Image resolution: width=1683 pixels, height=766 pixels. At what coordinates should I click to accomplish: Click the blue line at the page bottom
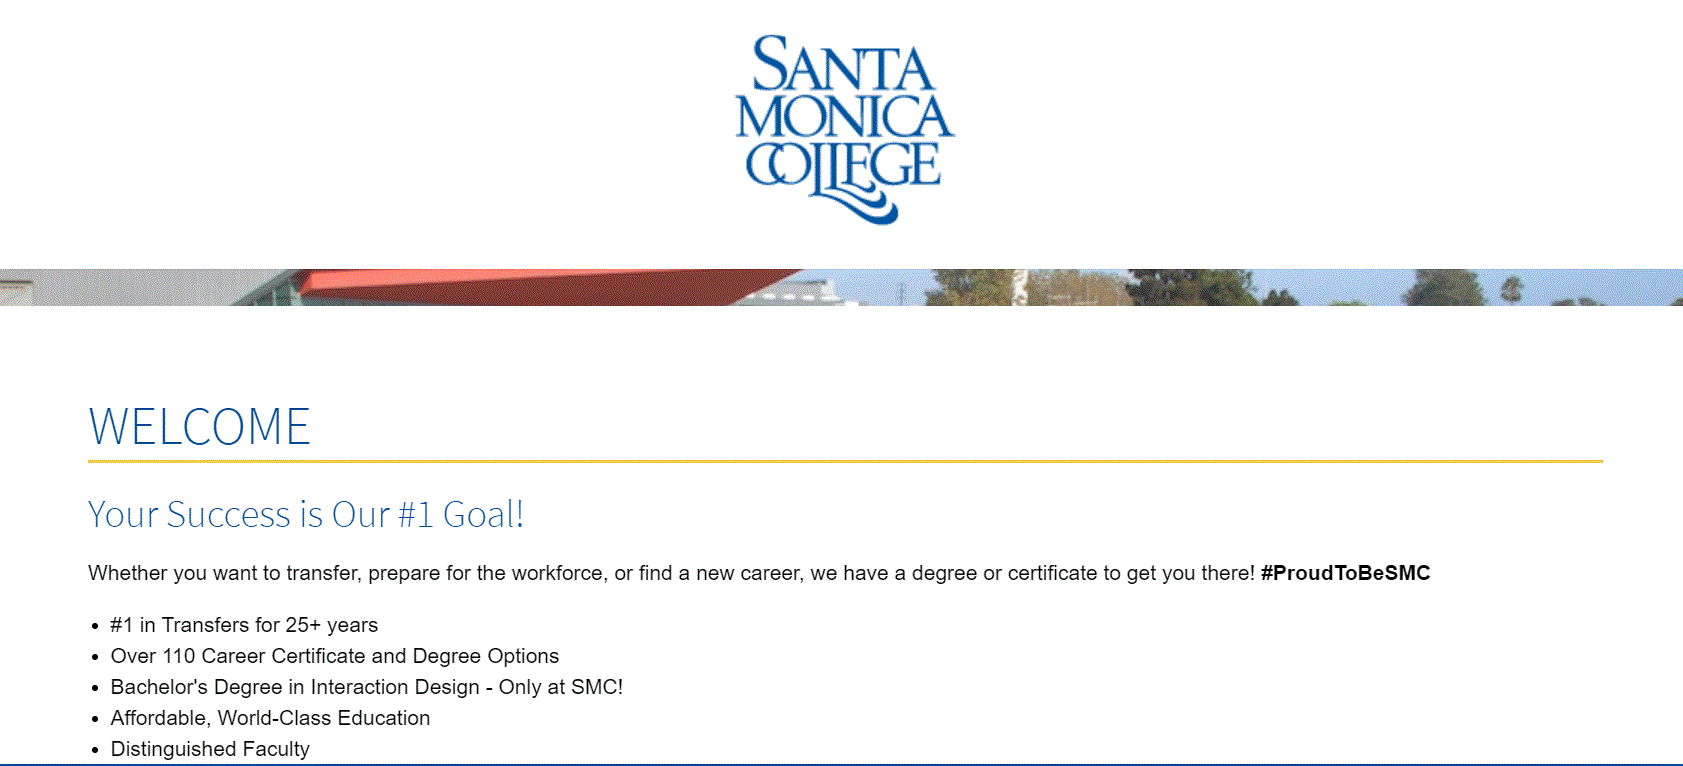point(841,764)
